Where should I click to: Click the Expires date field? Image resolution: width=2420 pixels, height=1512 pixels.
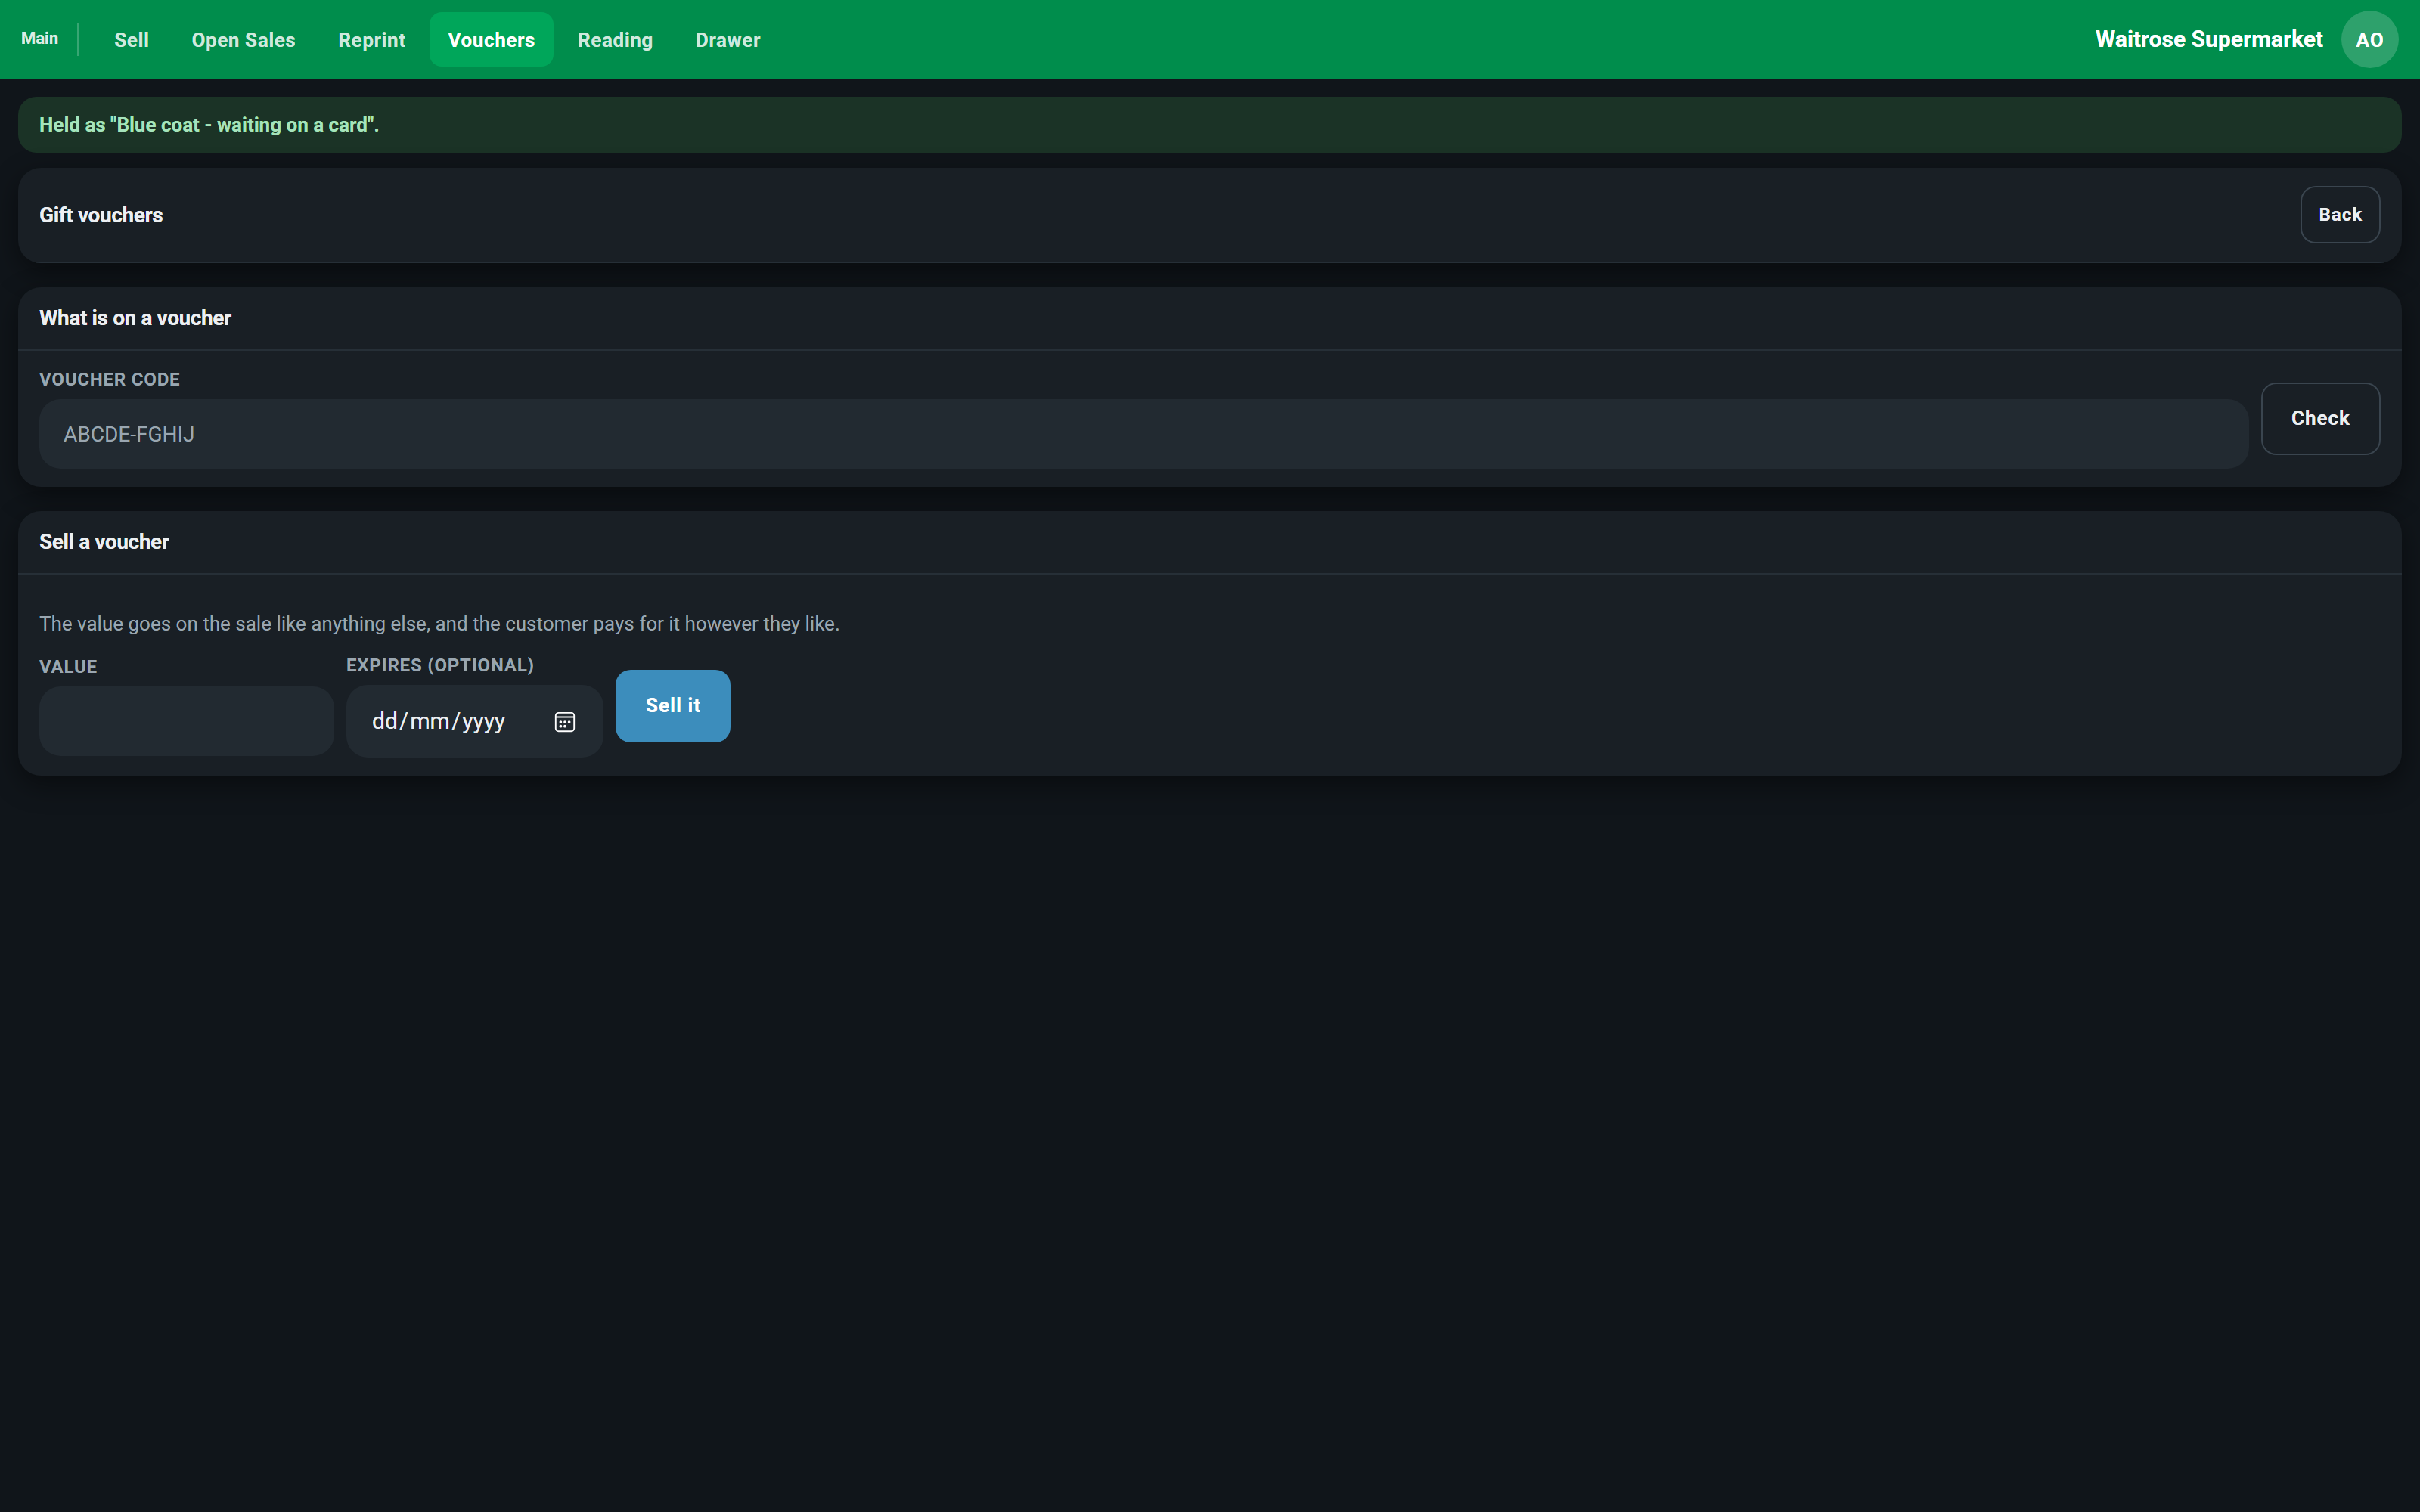[474, 721]
